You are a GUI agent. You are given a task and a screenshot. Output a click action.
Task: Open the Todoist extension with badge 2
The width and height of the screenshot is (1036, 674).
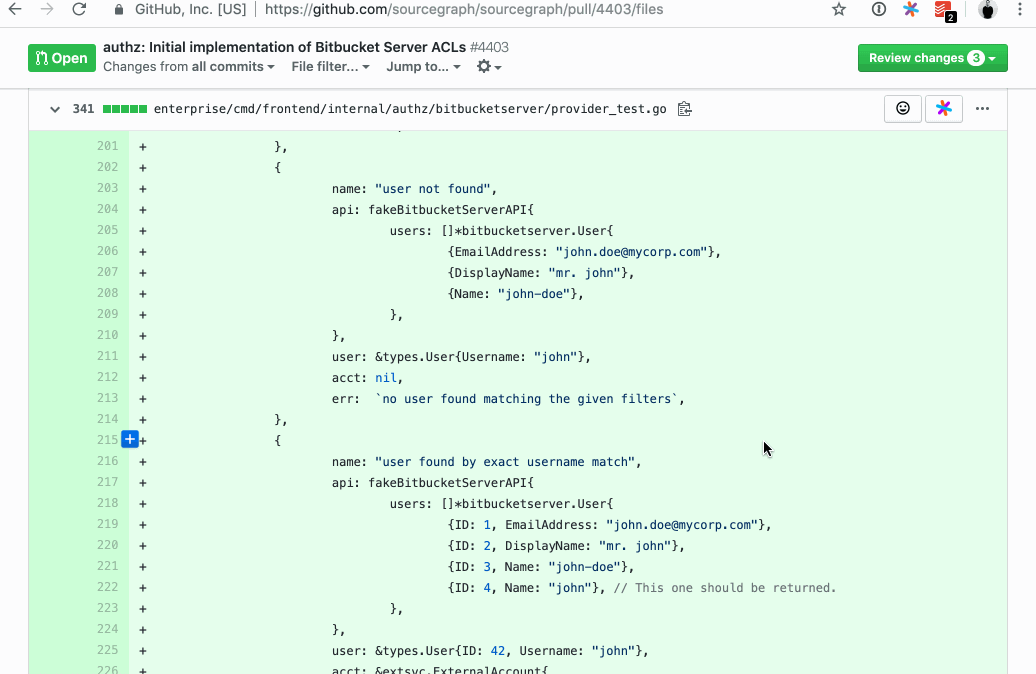tap(945, 11)
